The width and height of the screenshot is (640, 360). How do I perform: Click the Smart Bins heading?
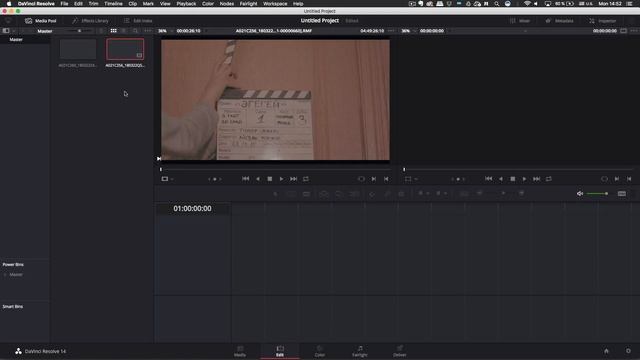(13, 307)
